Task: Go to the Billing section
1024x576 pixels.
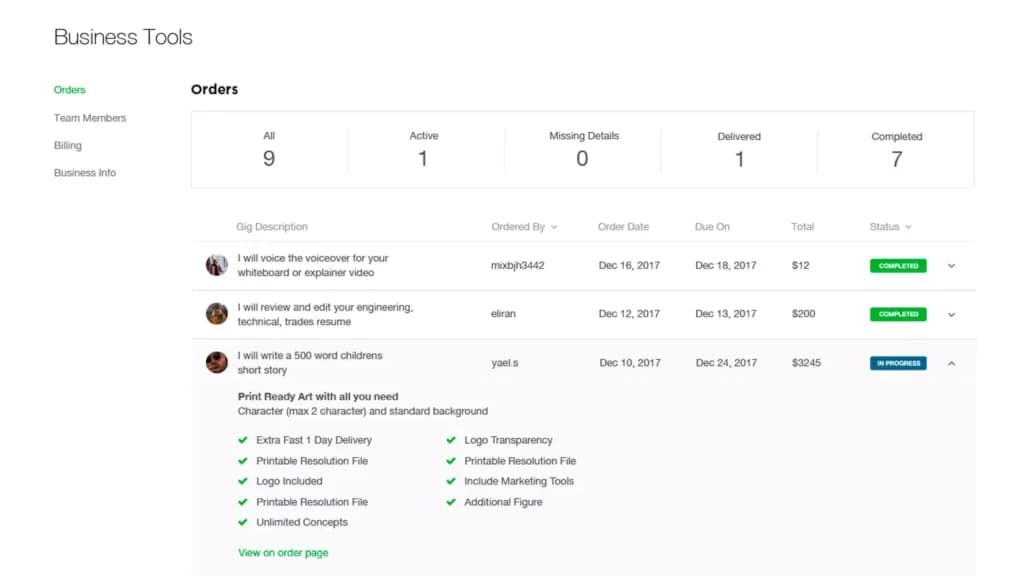Action: 67,146
